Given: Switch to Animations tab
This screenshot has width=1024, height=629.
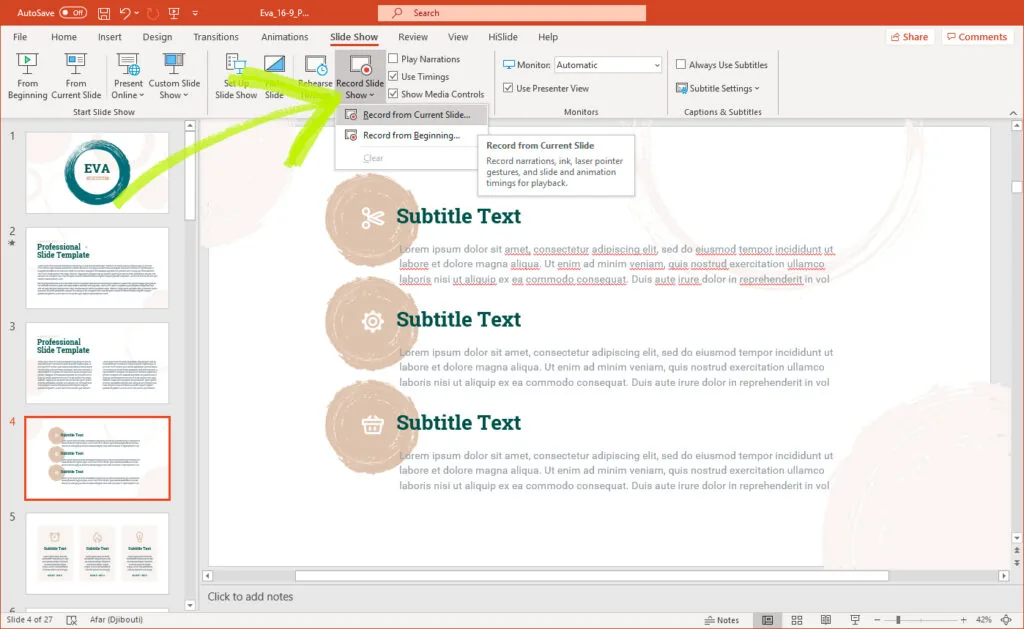Looking at the screenshot, I should tap(285, 37).
